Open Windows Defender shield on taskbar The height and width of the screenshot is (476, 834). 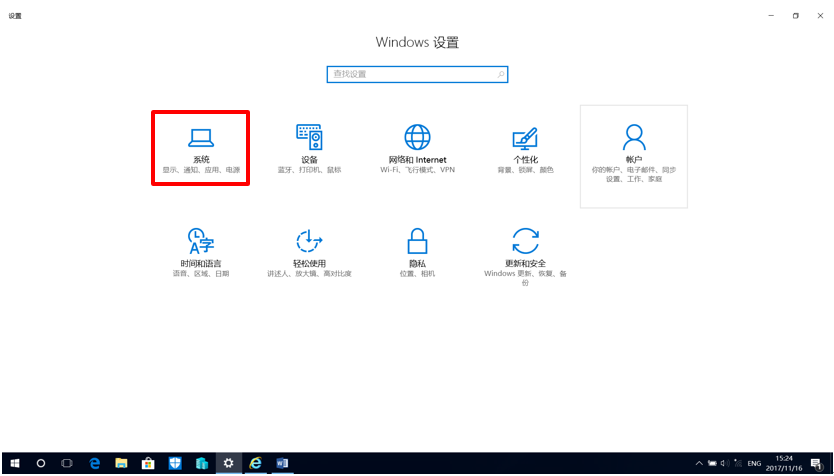point(175,463)
